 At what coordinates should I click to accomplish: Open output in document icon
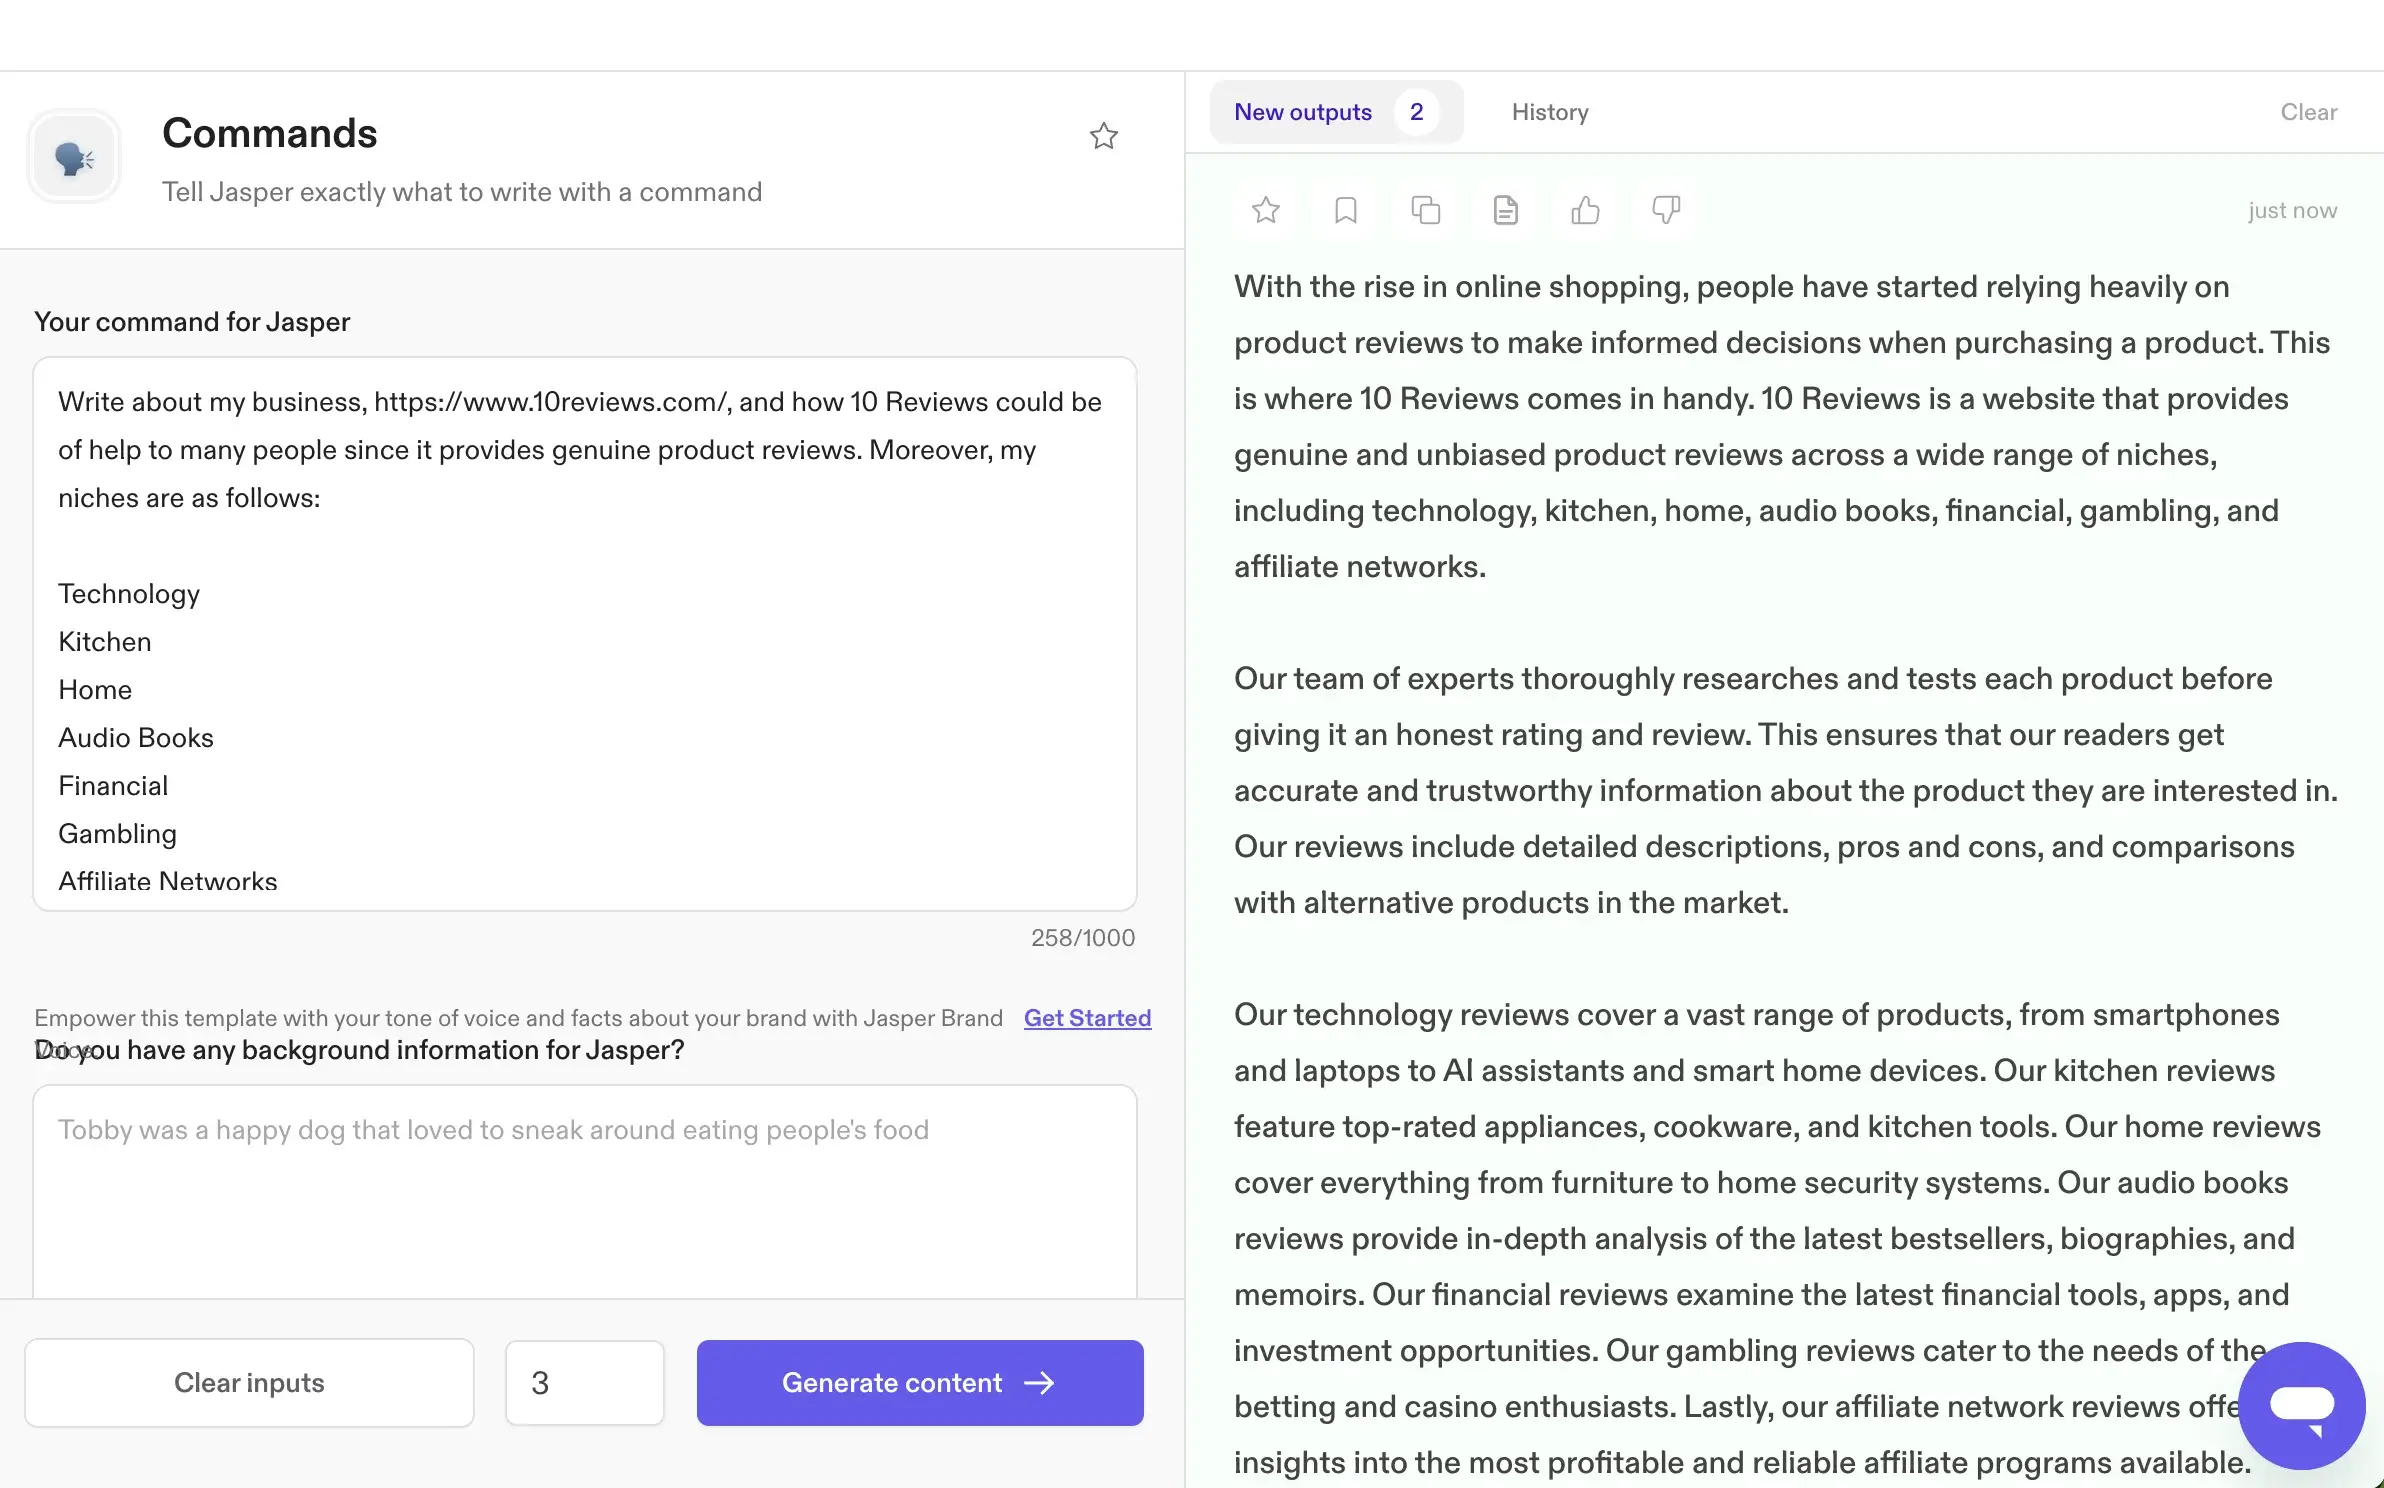coord(1506,210)
